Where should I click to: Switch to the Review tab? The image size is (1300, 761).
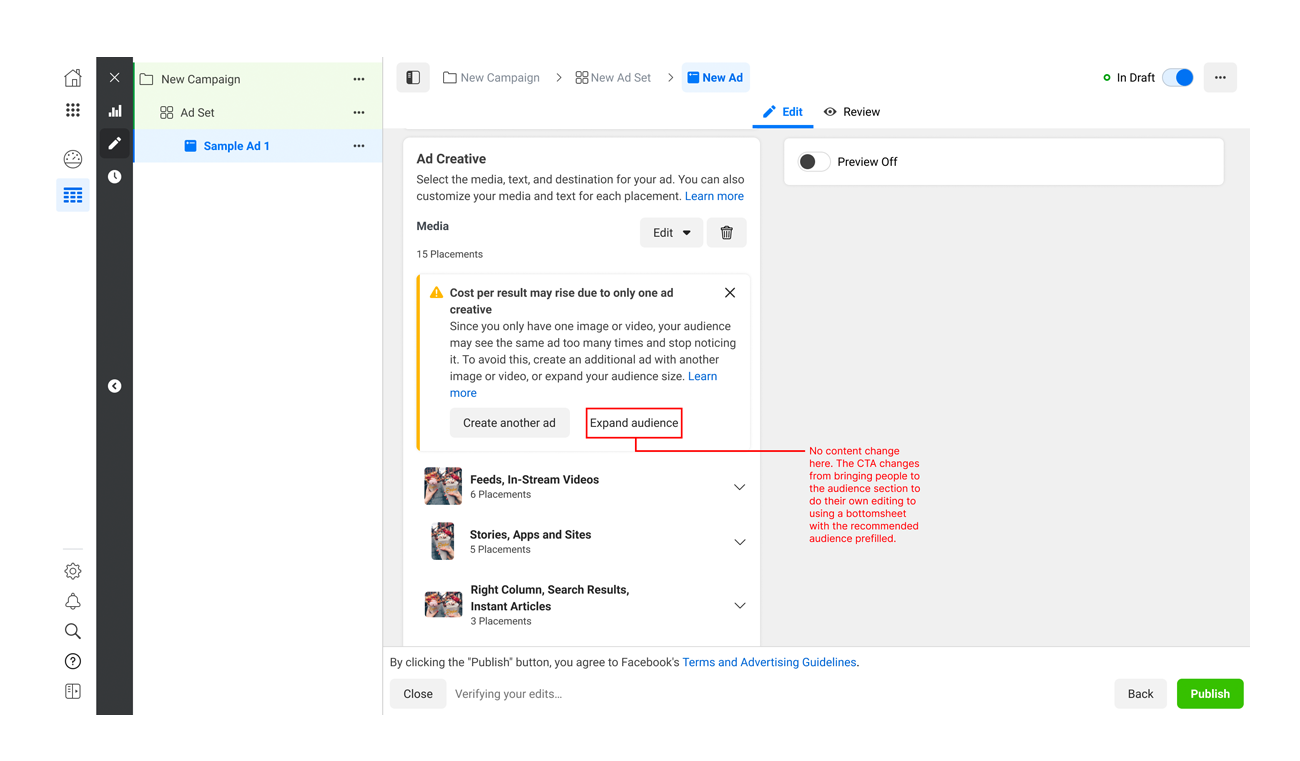coord(852,112)
